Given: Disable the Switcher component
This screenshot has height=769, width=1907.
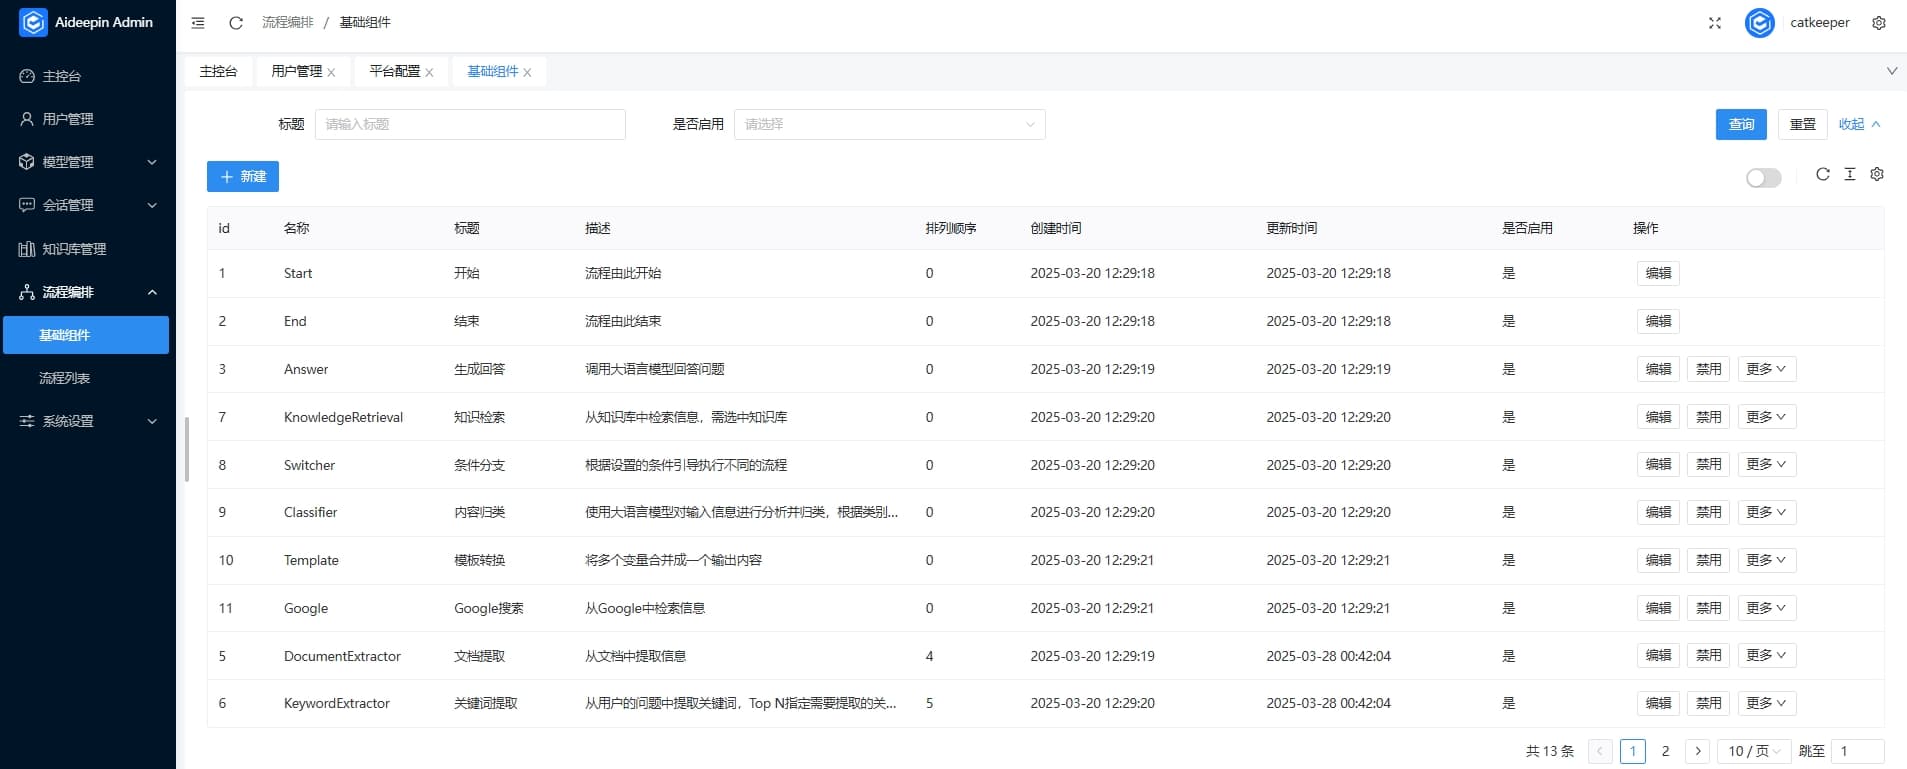Looking at the screenshot, I should 1708,464.
